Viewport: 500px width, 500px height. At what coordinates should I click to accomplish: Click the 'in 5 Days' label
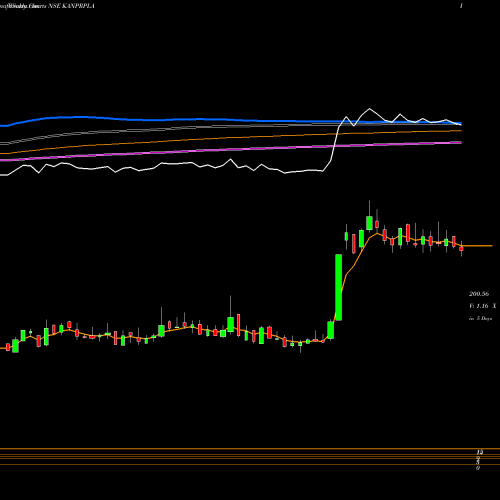[x=480, y=318]
